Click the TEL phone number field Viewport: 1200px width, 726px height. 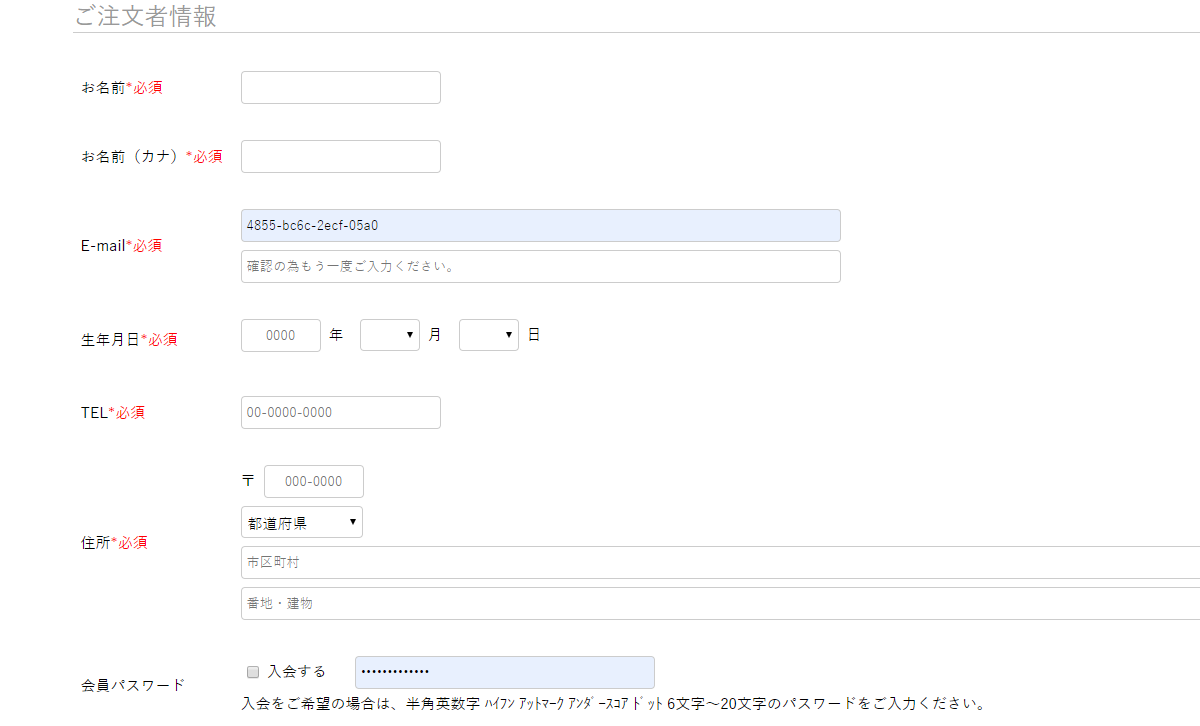[340, 412]
